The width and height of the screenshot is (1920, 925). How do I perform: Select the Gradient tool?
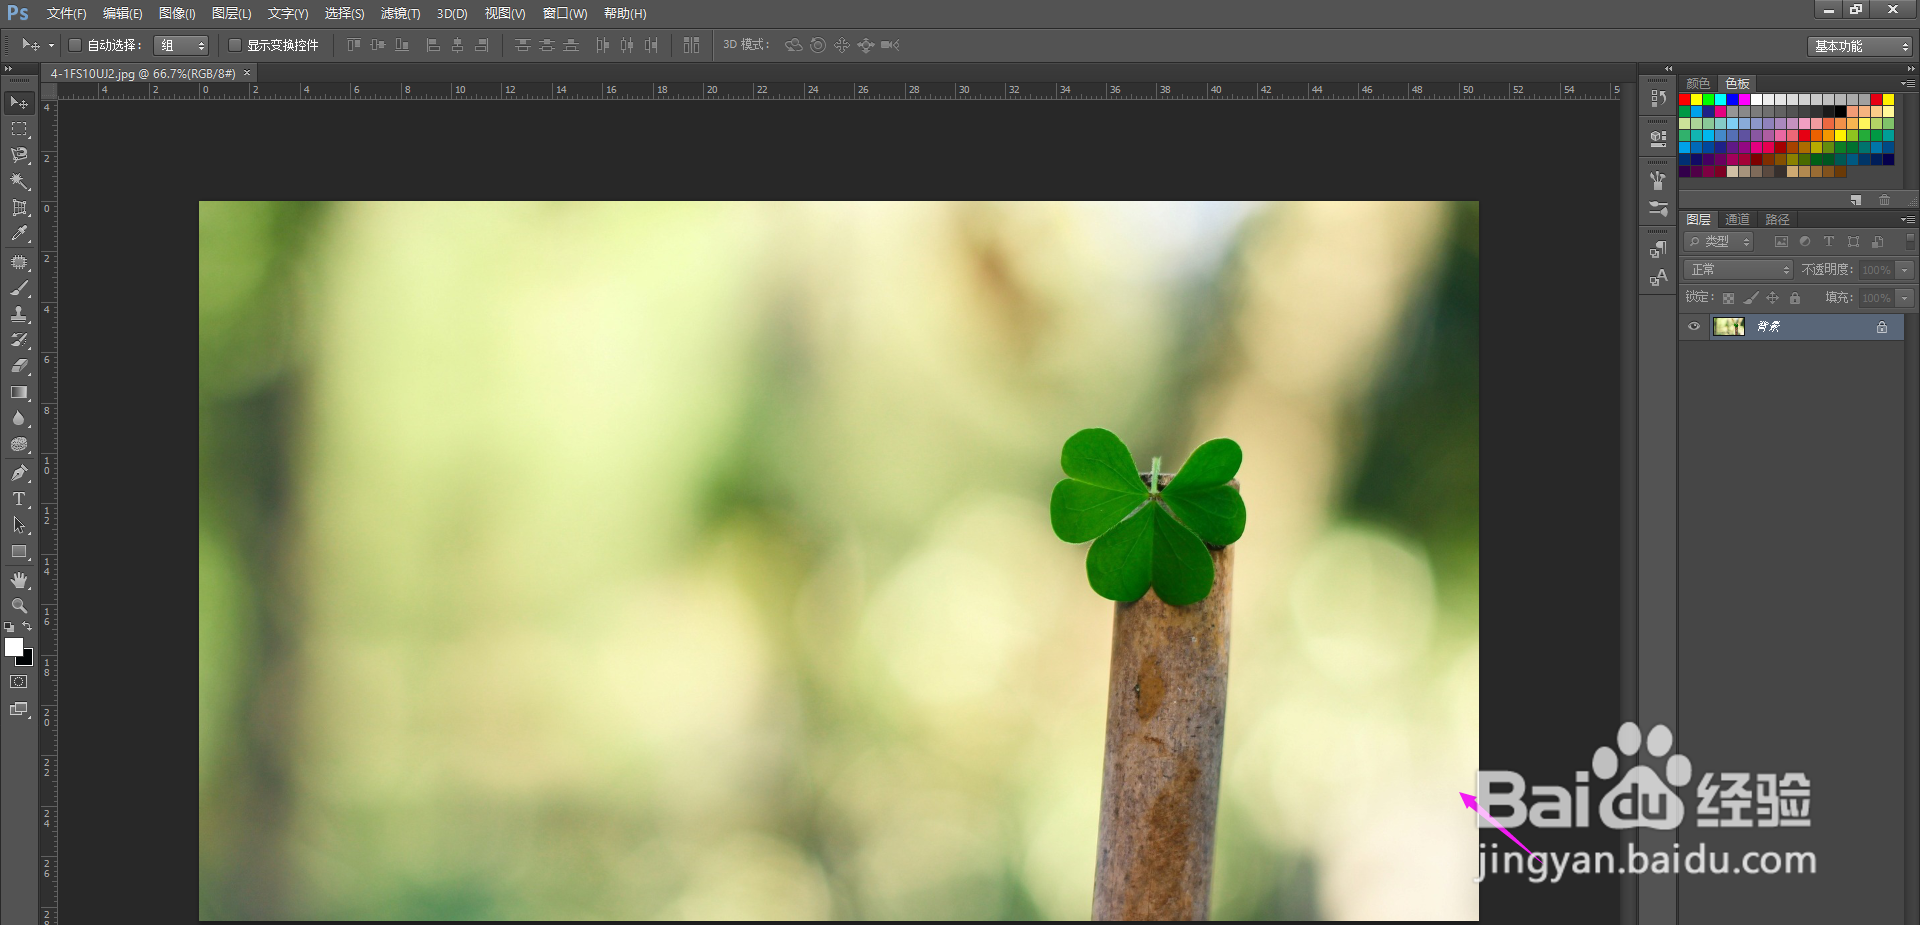pyautogui.click(x=19, y=392)
